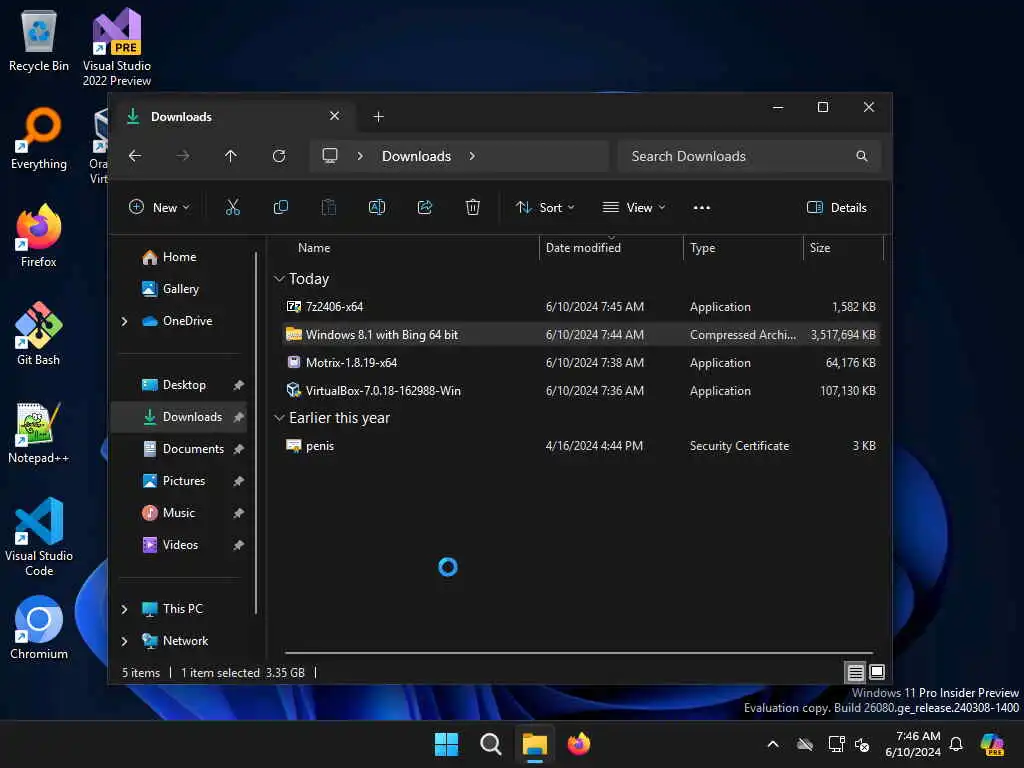1024x768 pixels.
Task: Open Visual Studio 2022 Preview shortcut
Action: pyautogui.click(x=117, y=47)
